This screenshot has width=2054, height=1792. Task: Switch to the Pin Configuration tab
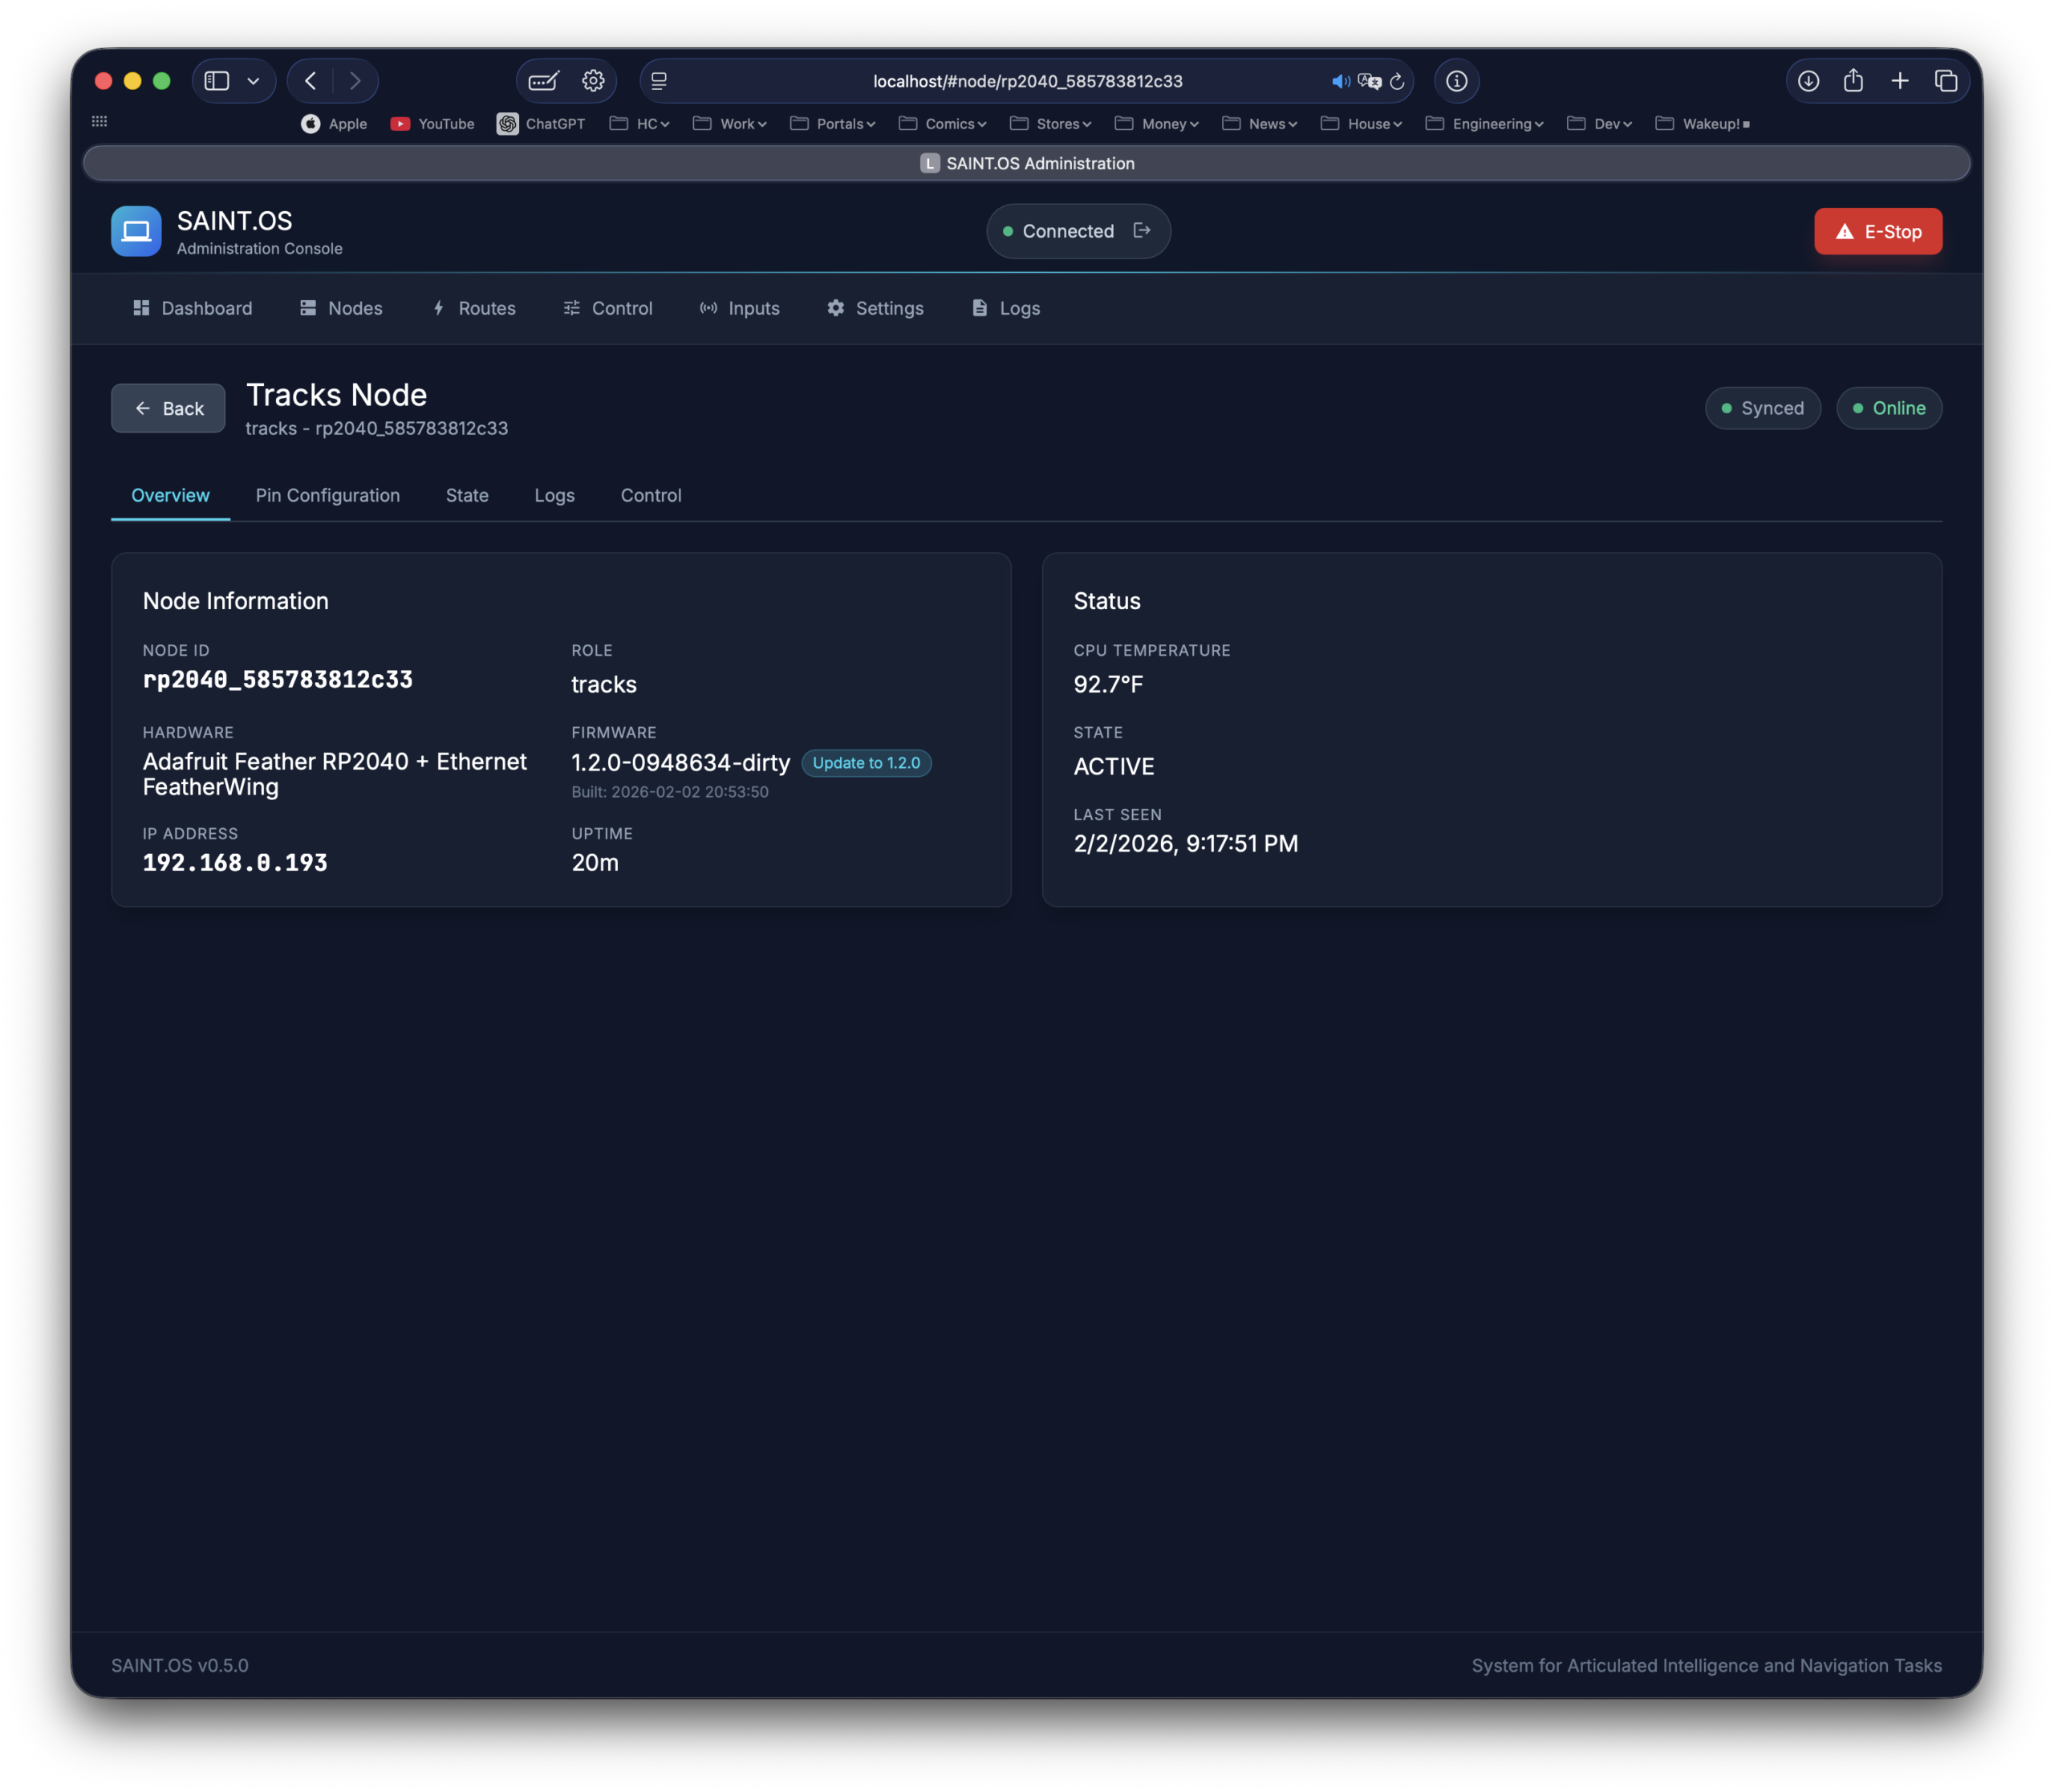click(328, 495)
